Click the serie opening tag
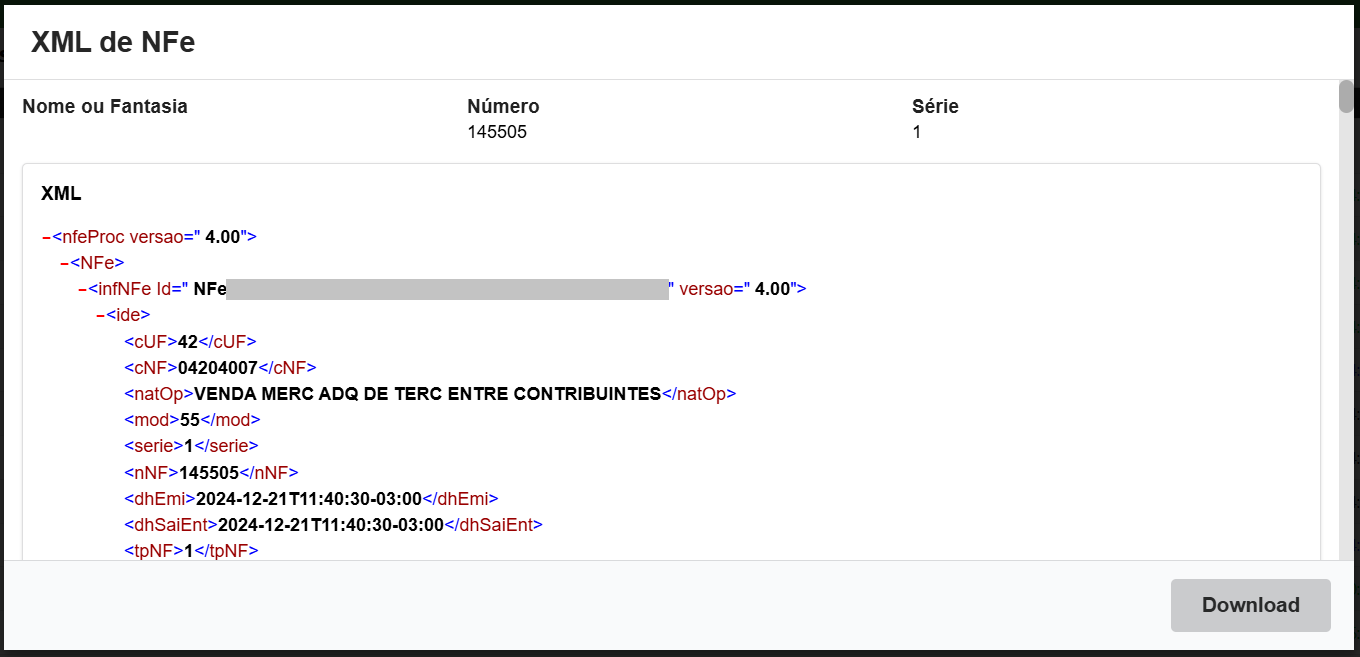The width and height of the screenshot is (1360, 657). (154, 446)
